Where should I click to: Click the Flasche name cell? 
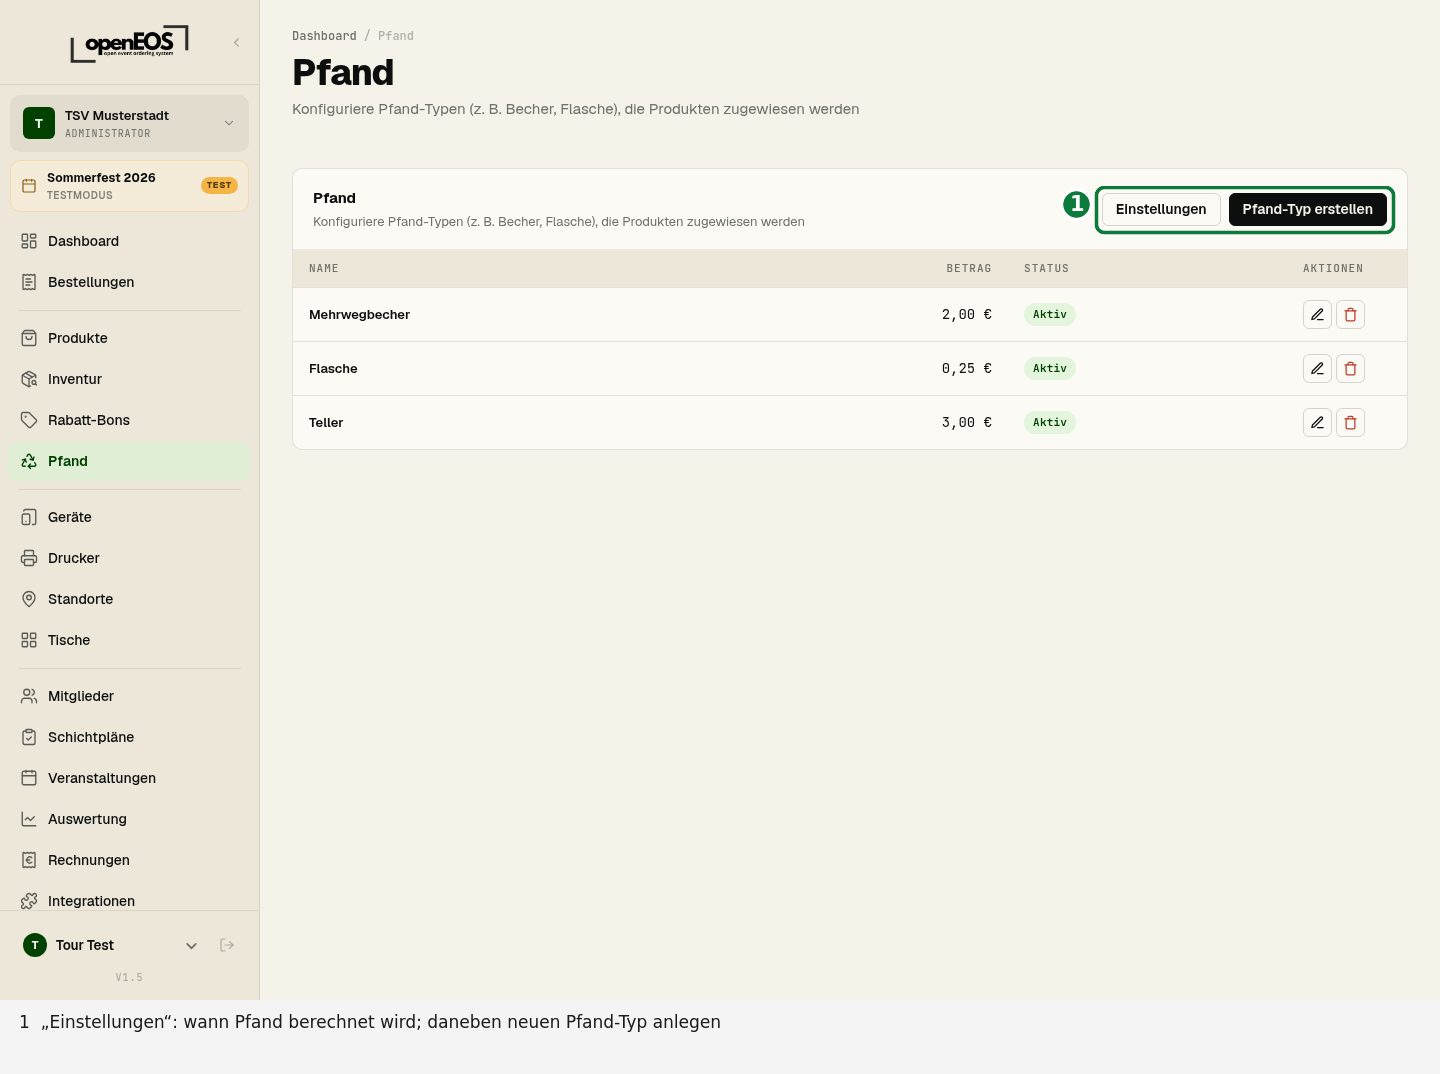point(333,368)
